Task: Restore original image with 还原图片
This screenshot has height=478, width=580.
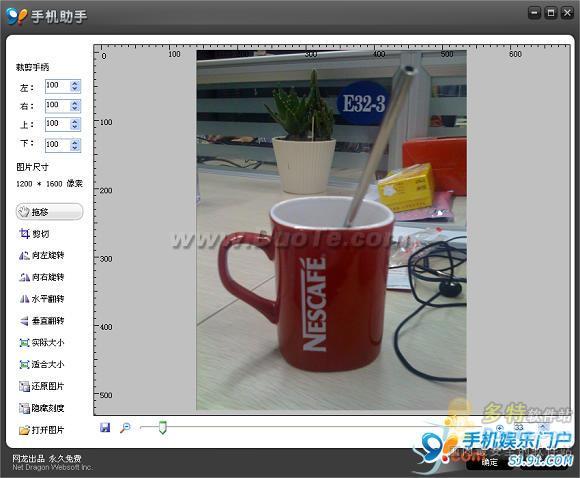Action: pyautogui.click(x=41, y=386)
